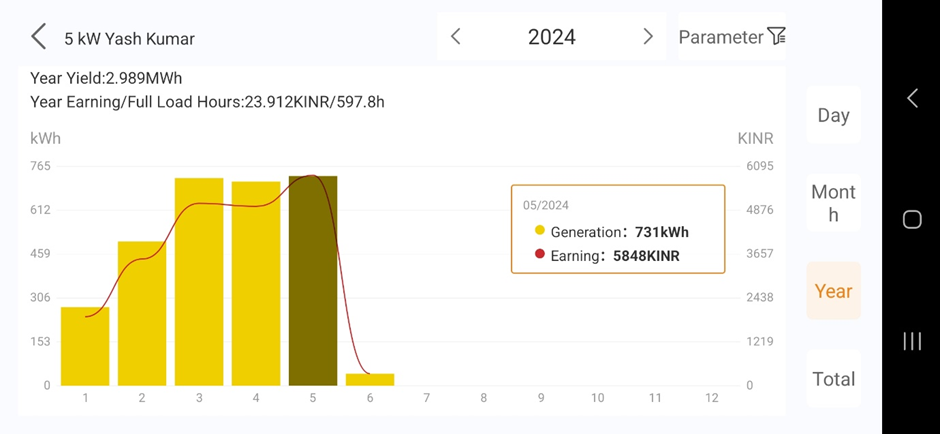Select the March generation bar
Viewport: 940px width, 434px height.
199,282
